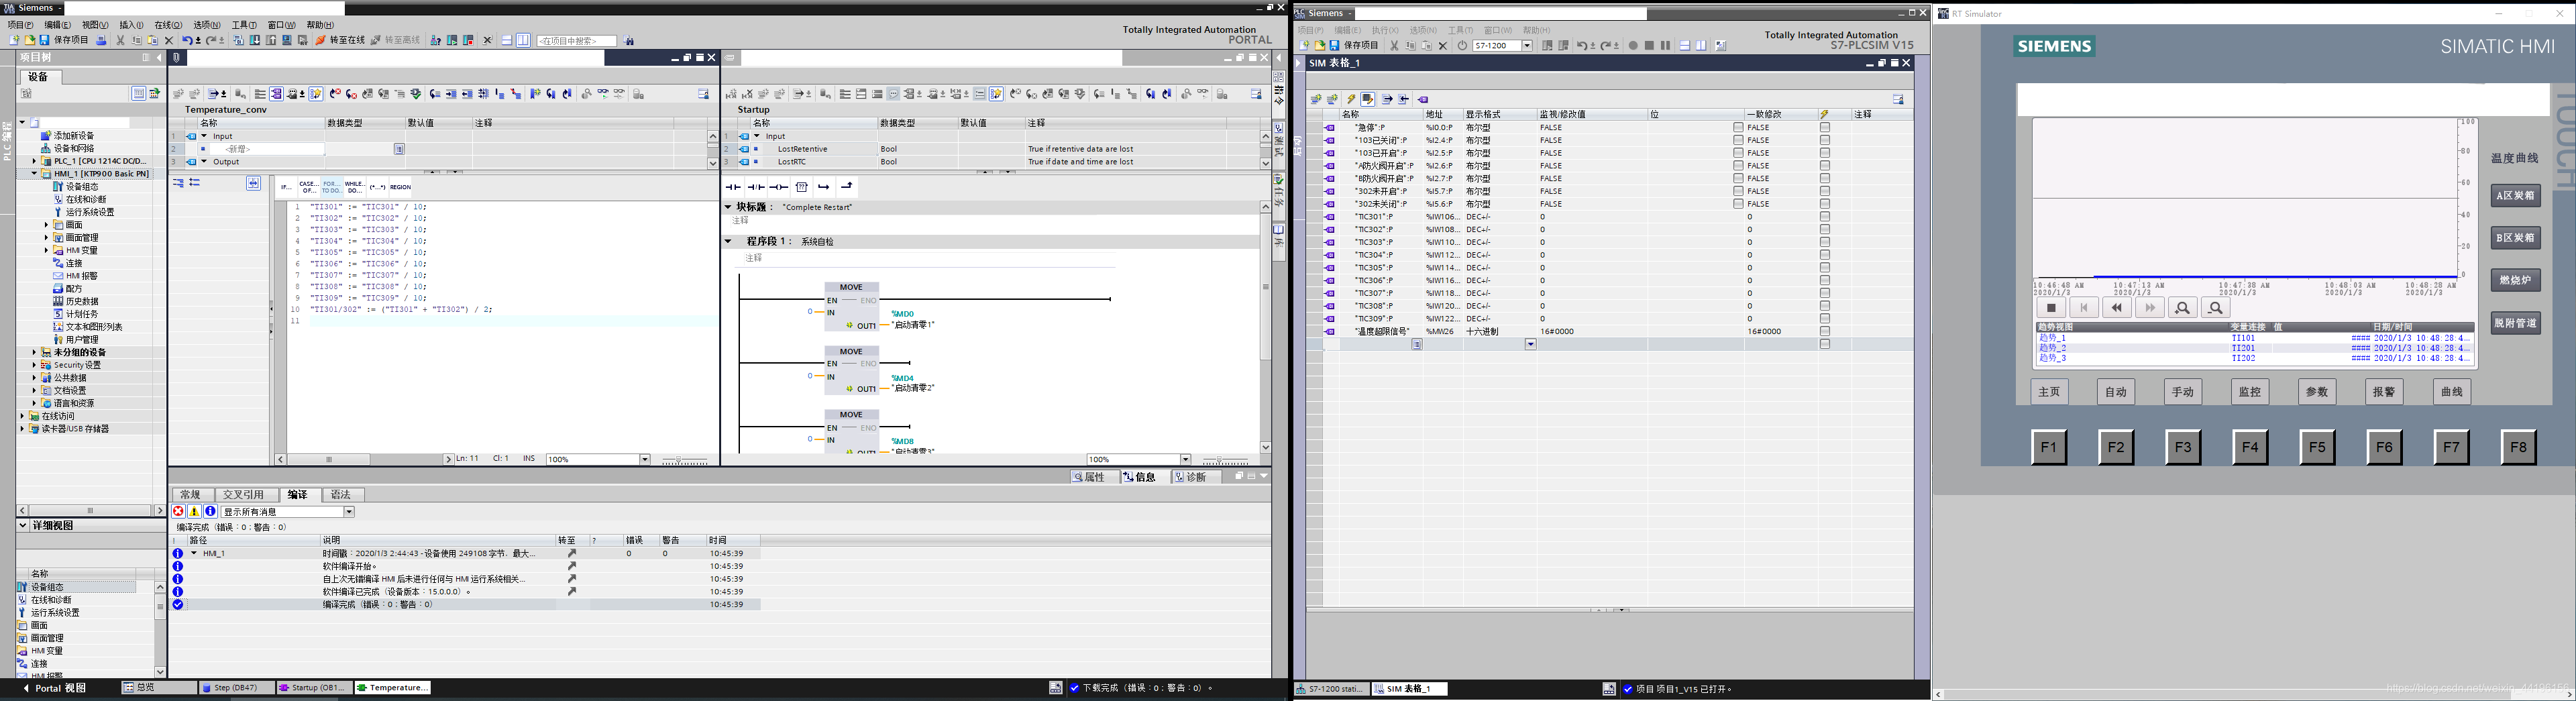The width and height of the screenshot is (2576, 701).
Task: Tick the bit checkbox for "302未关闭":P row
Action: click(x=1738, y=204)
